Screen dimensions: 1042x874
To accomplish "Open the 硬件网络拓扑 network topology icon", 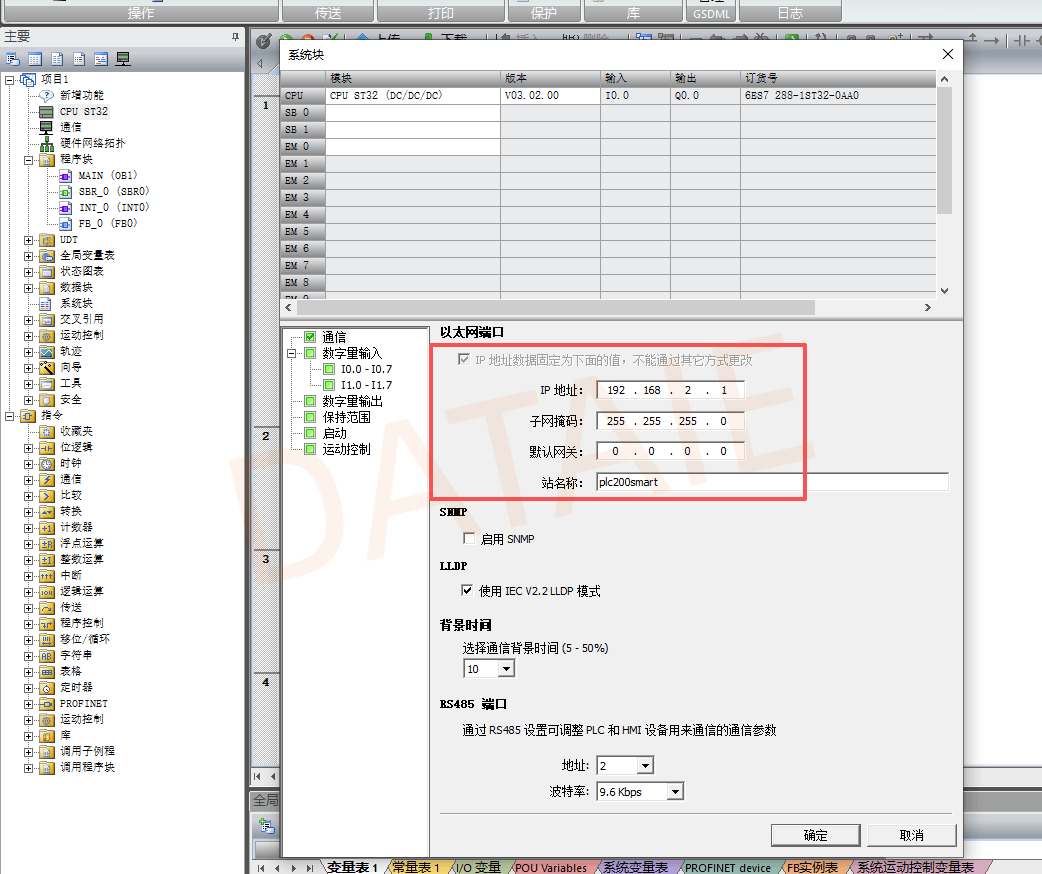I will [47, 144].
